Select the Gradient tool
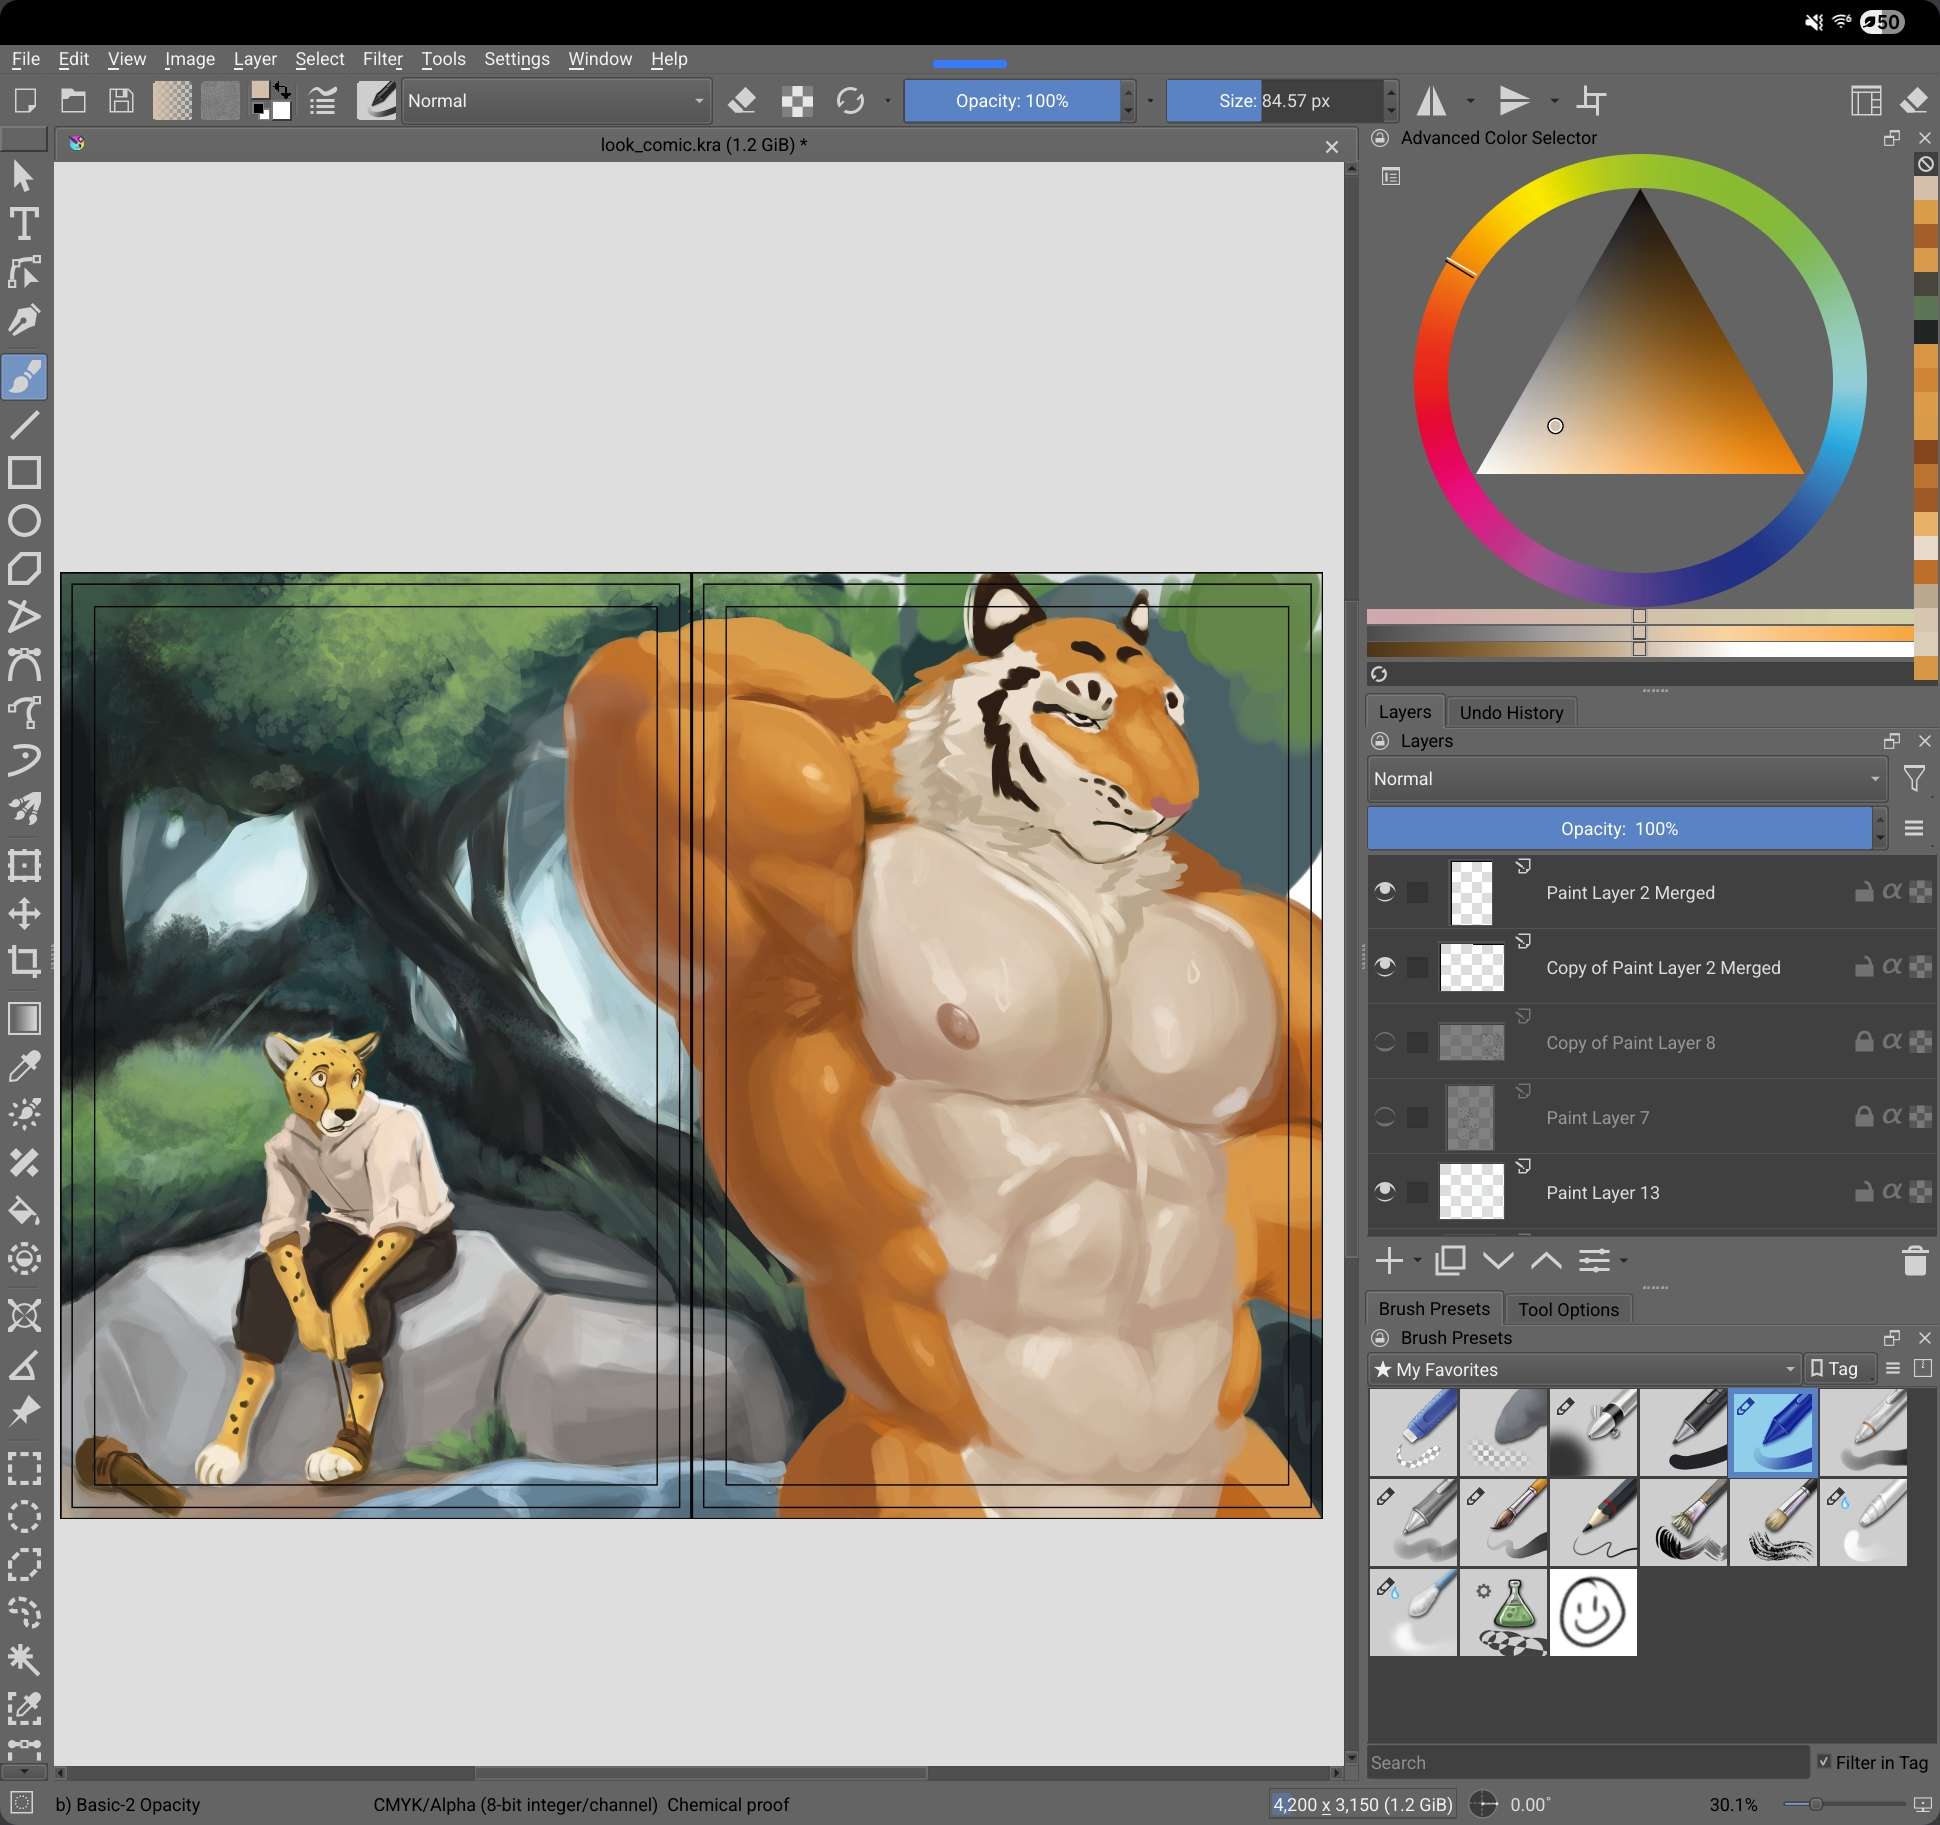 click(24, 1018)
